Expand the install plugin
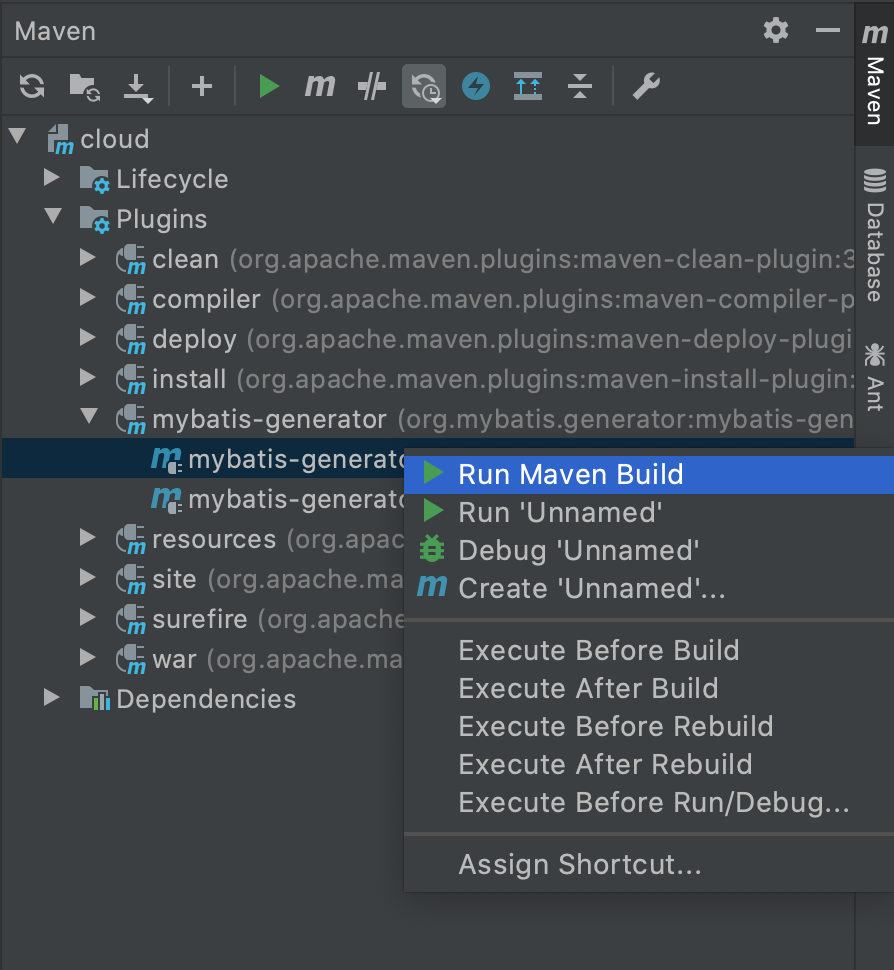Screen dimensions: 894x970 coord(88,378)
